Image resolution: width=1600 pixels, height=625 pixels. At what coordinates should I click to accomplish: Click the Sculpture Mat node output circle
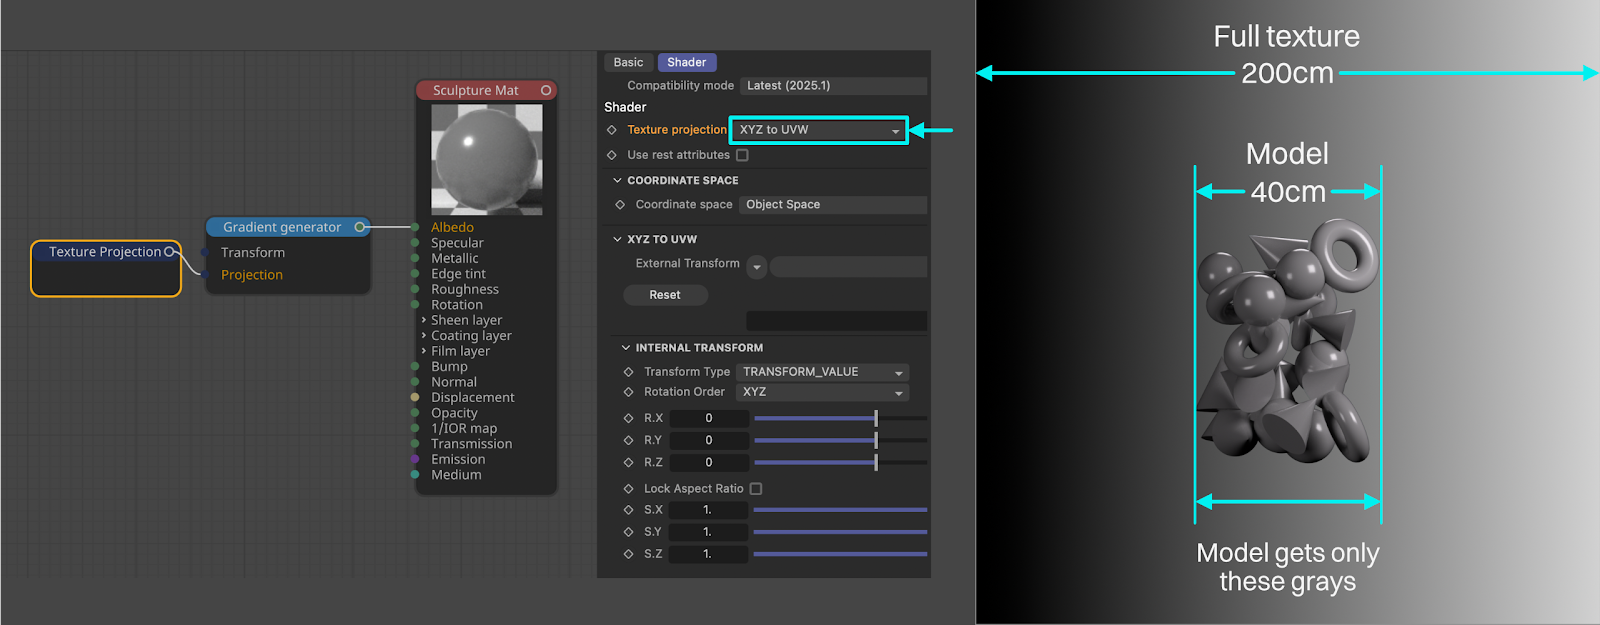point(546,90)
